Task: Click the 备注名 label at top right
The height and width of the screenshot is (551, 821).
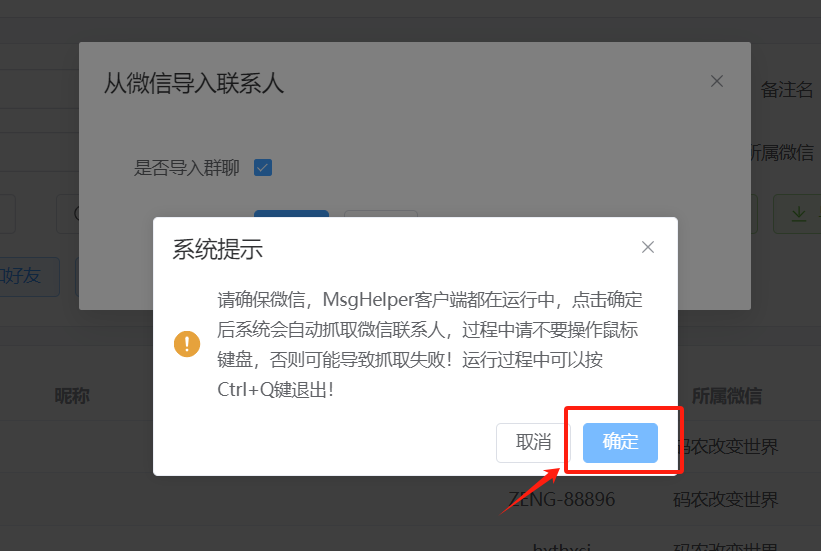Action: tap(786, 90)
